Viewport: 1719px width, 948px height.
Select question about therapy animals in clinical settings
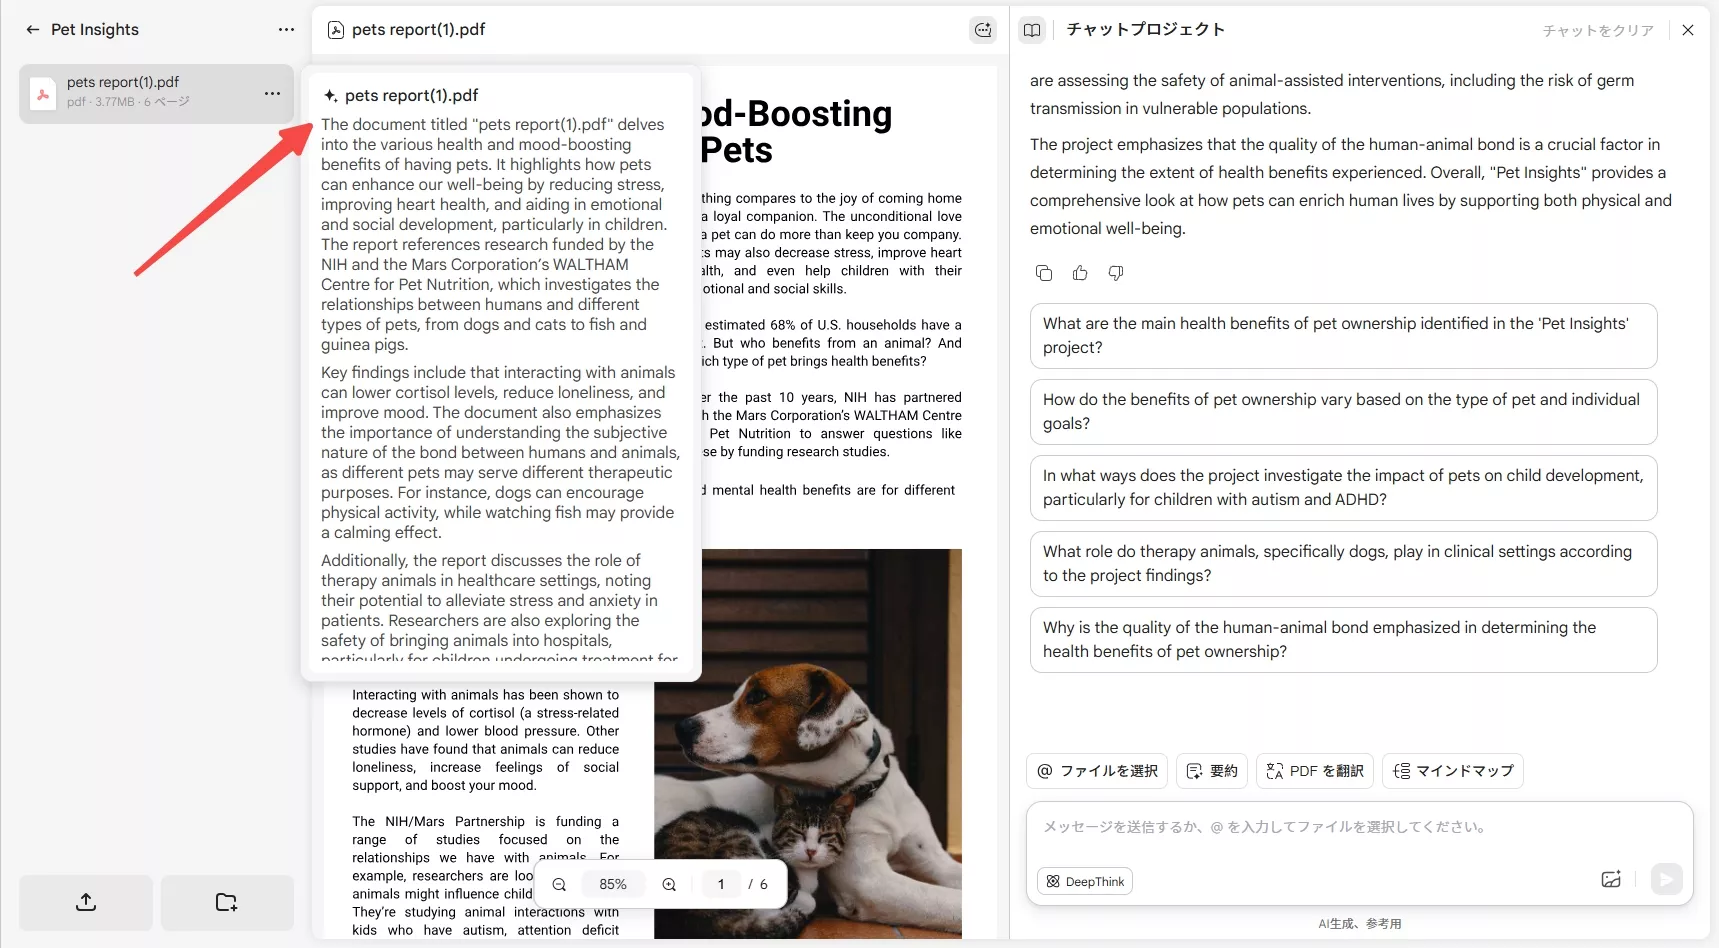[x=1343, y=564]
